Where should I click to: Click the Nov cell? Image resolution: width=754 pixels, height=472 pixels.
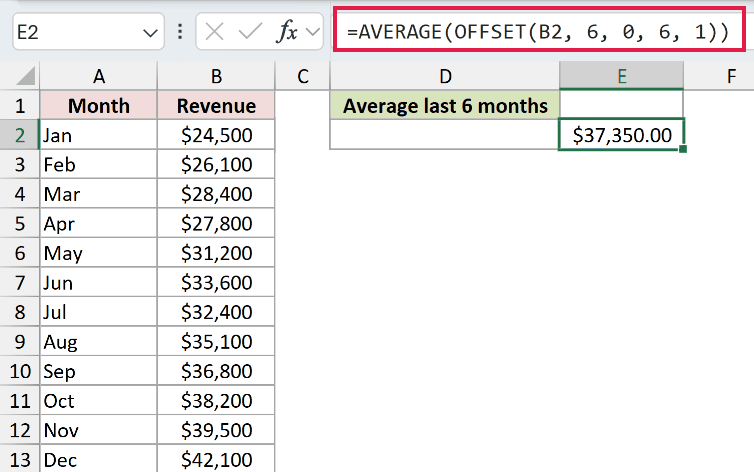99,430
